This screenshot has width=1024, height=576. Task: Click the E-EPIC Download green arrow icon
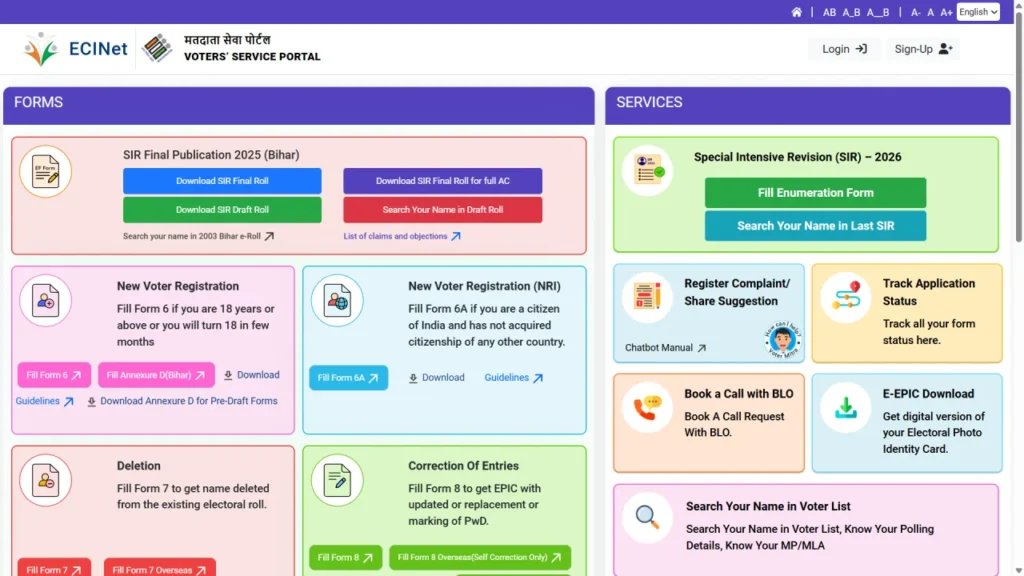click(x=845, y=406)
